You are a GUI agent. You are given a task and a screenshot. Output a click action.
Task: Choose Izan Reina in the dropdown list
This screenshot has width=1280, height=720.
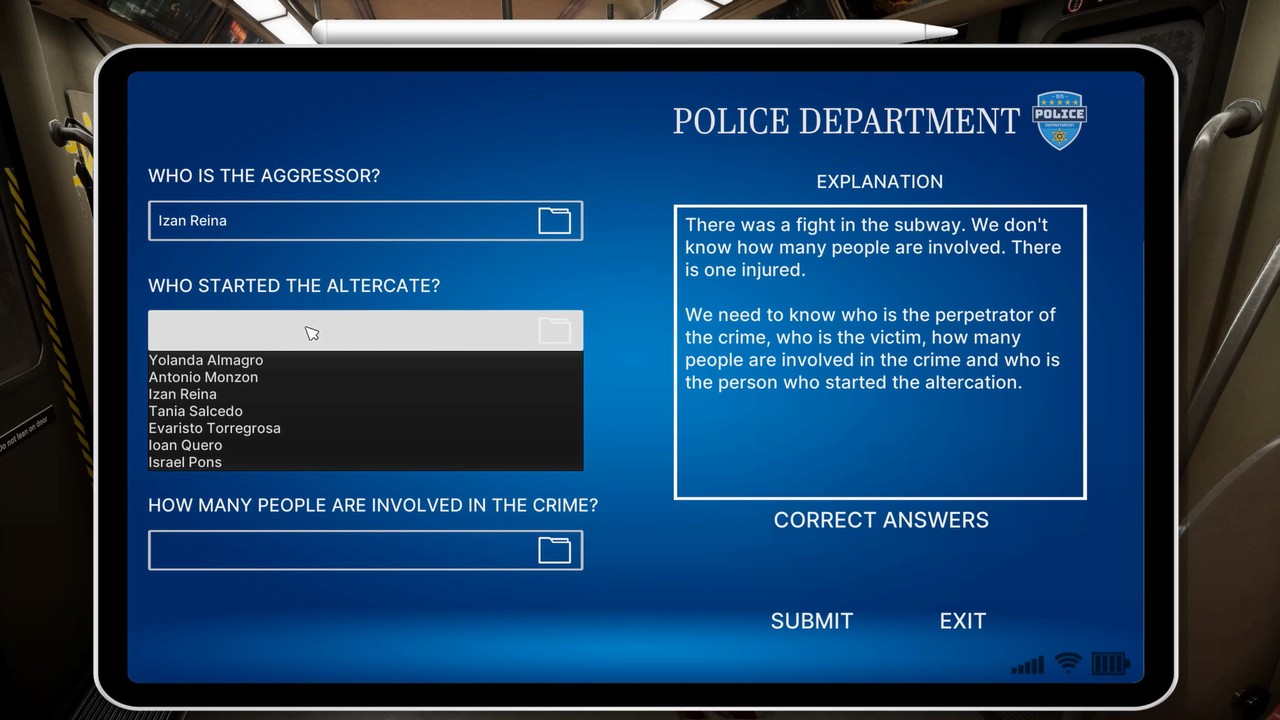coord(182,394)
